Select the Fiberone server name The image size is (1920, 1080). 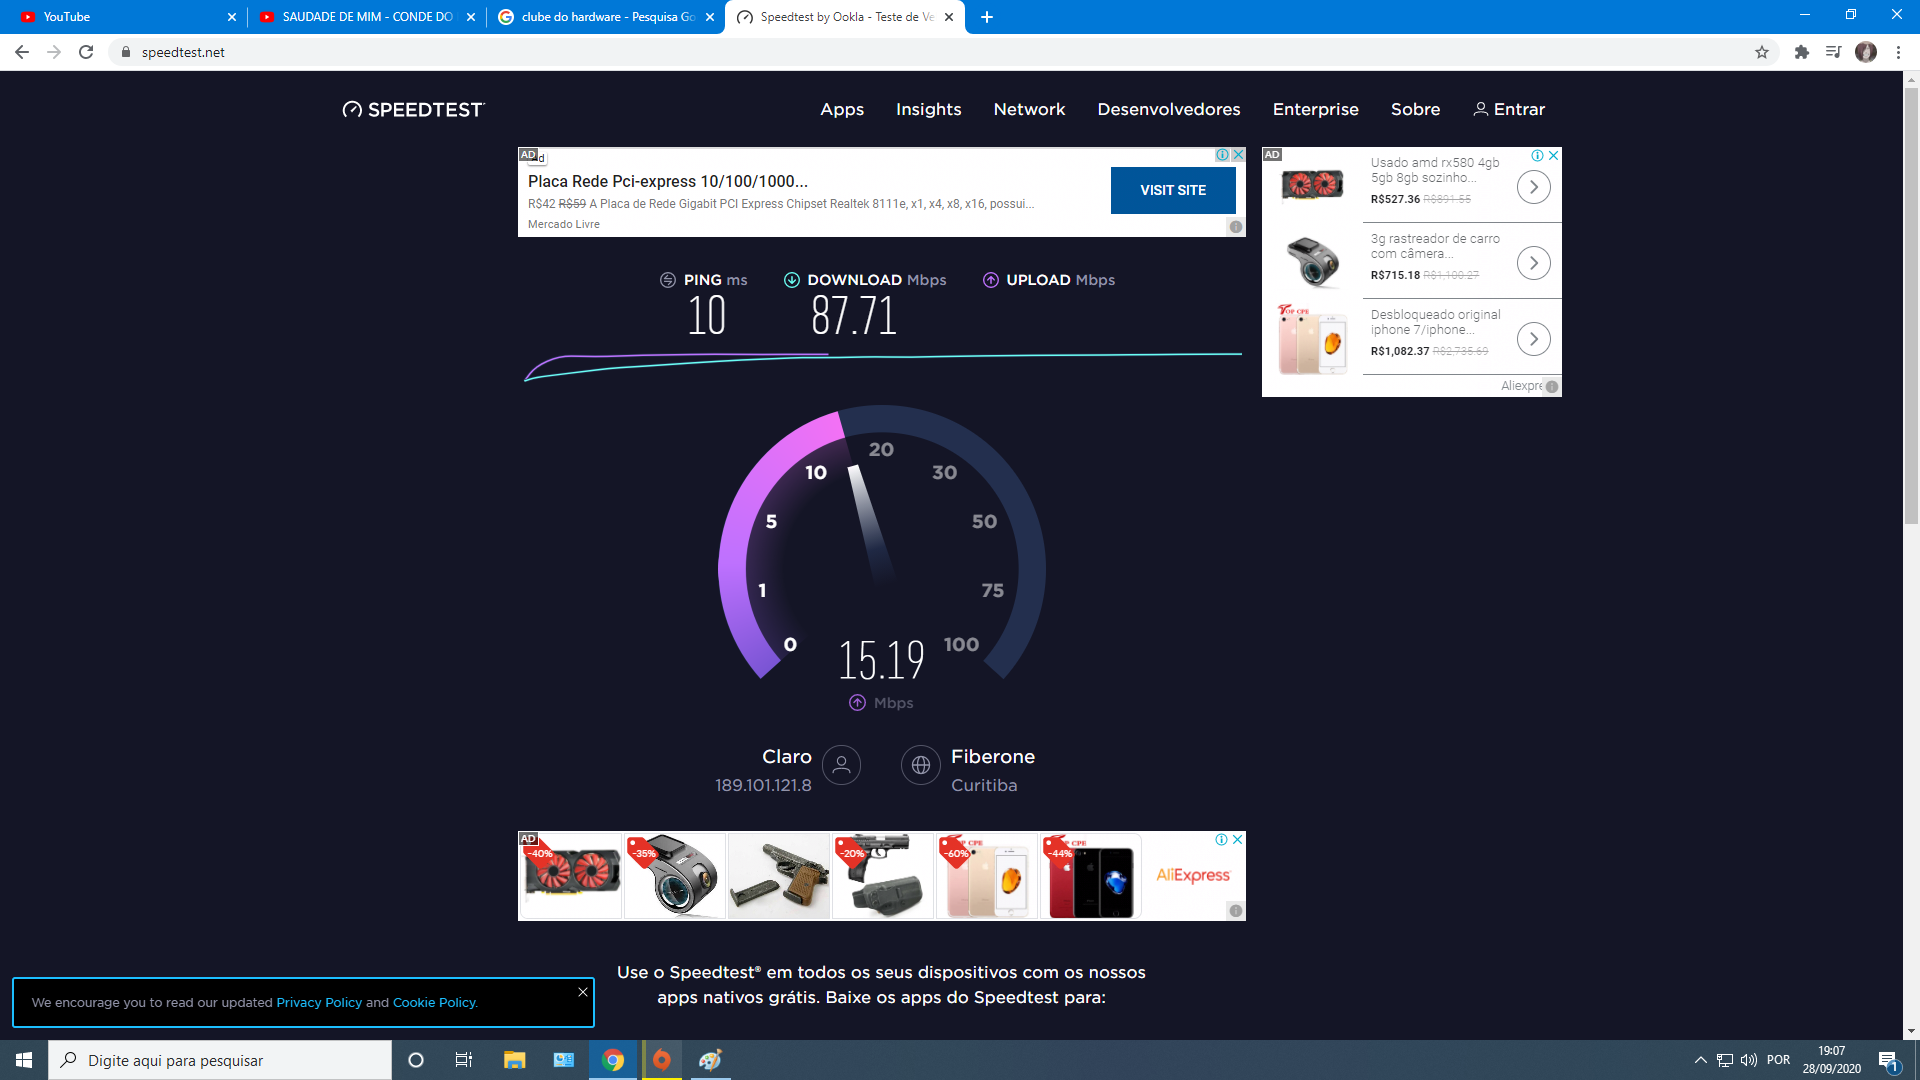pos(992,757)
